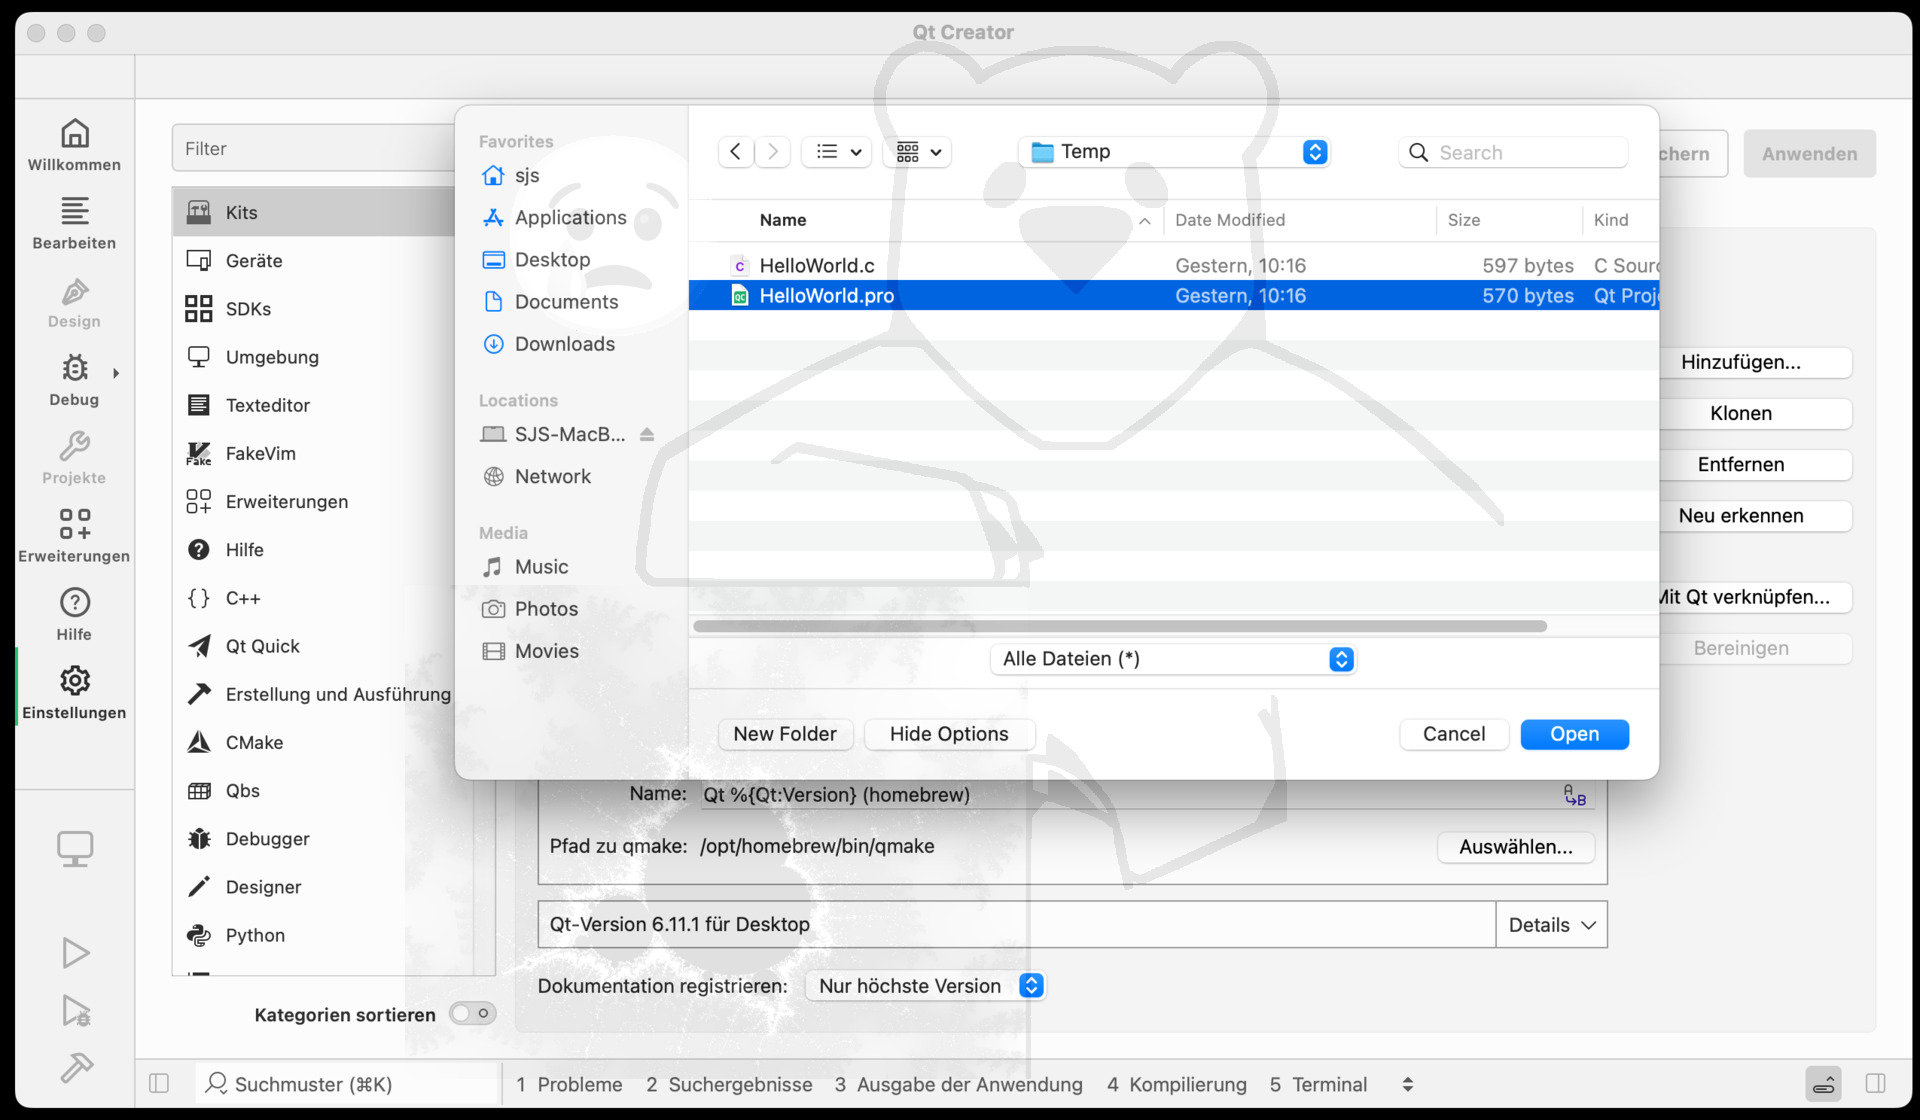1920x1120 pixels.
Task: Open the Willkommen mode
Action: point(74,145)
